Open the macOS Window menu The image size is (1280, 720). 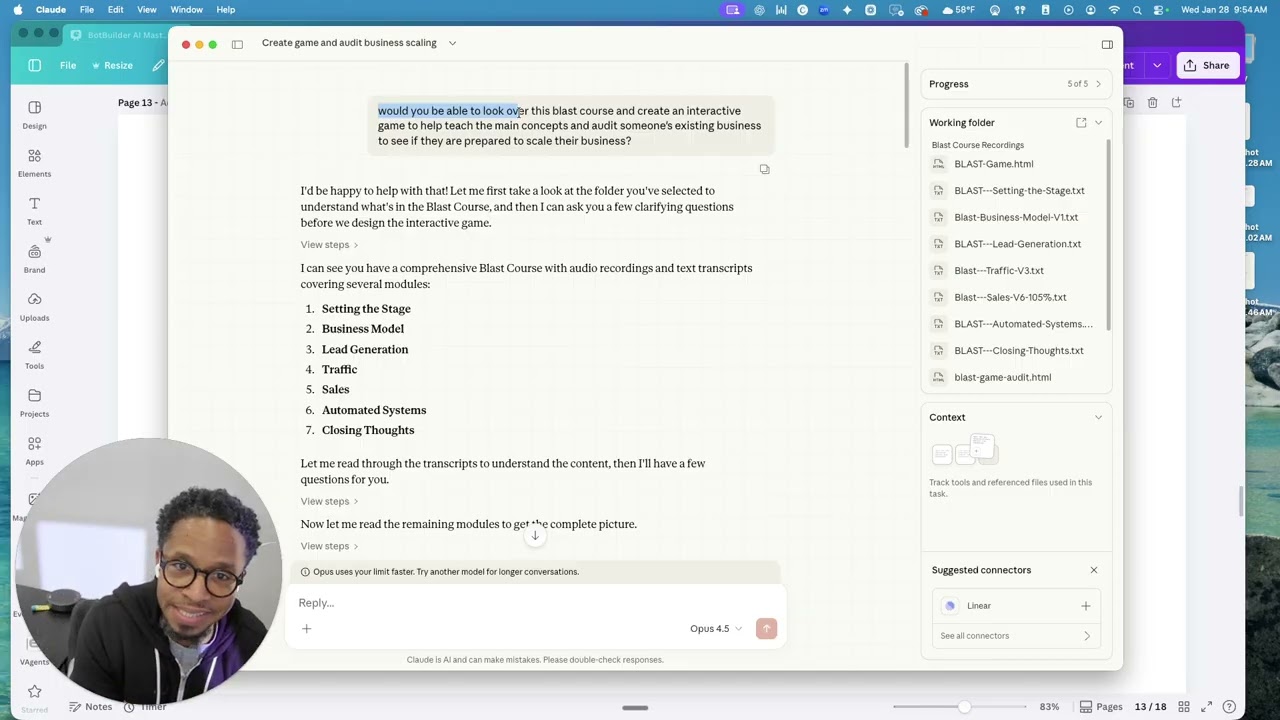[187, 10]
